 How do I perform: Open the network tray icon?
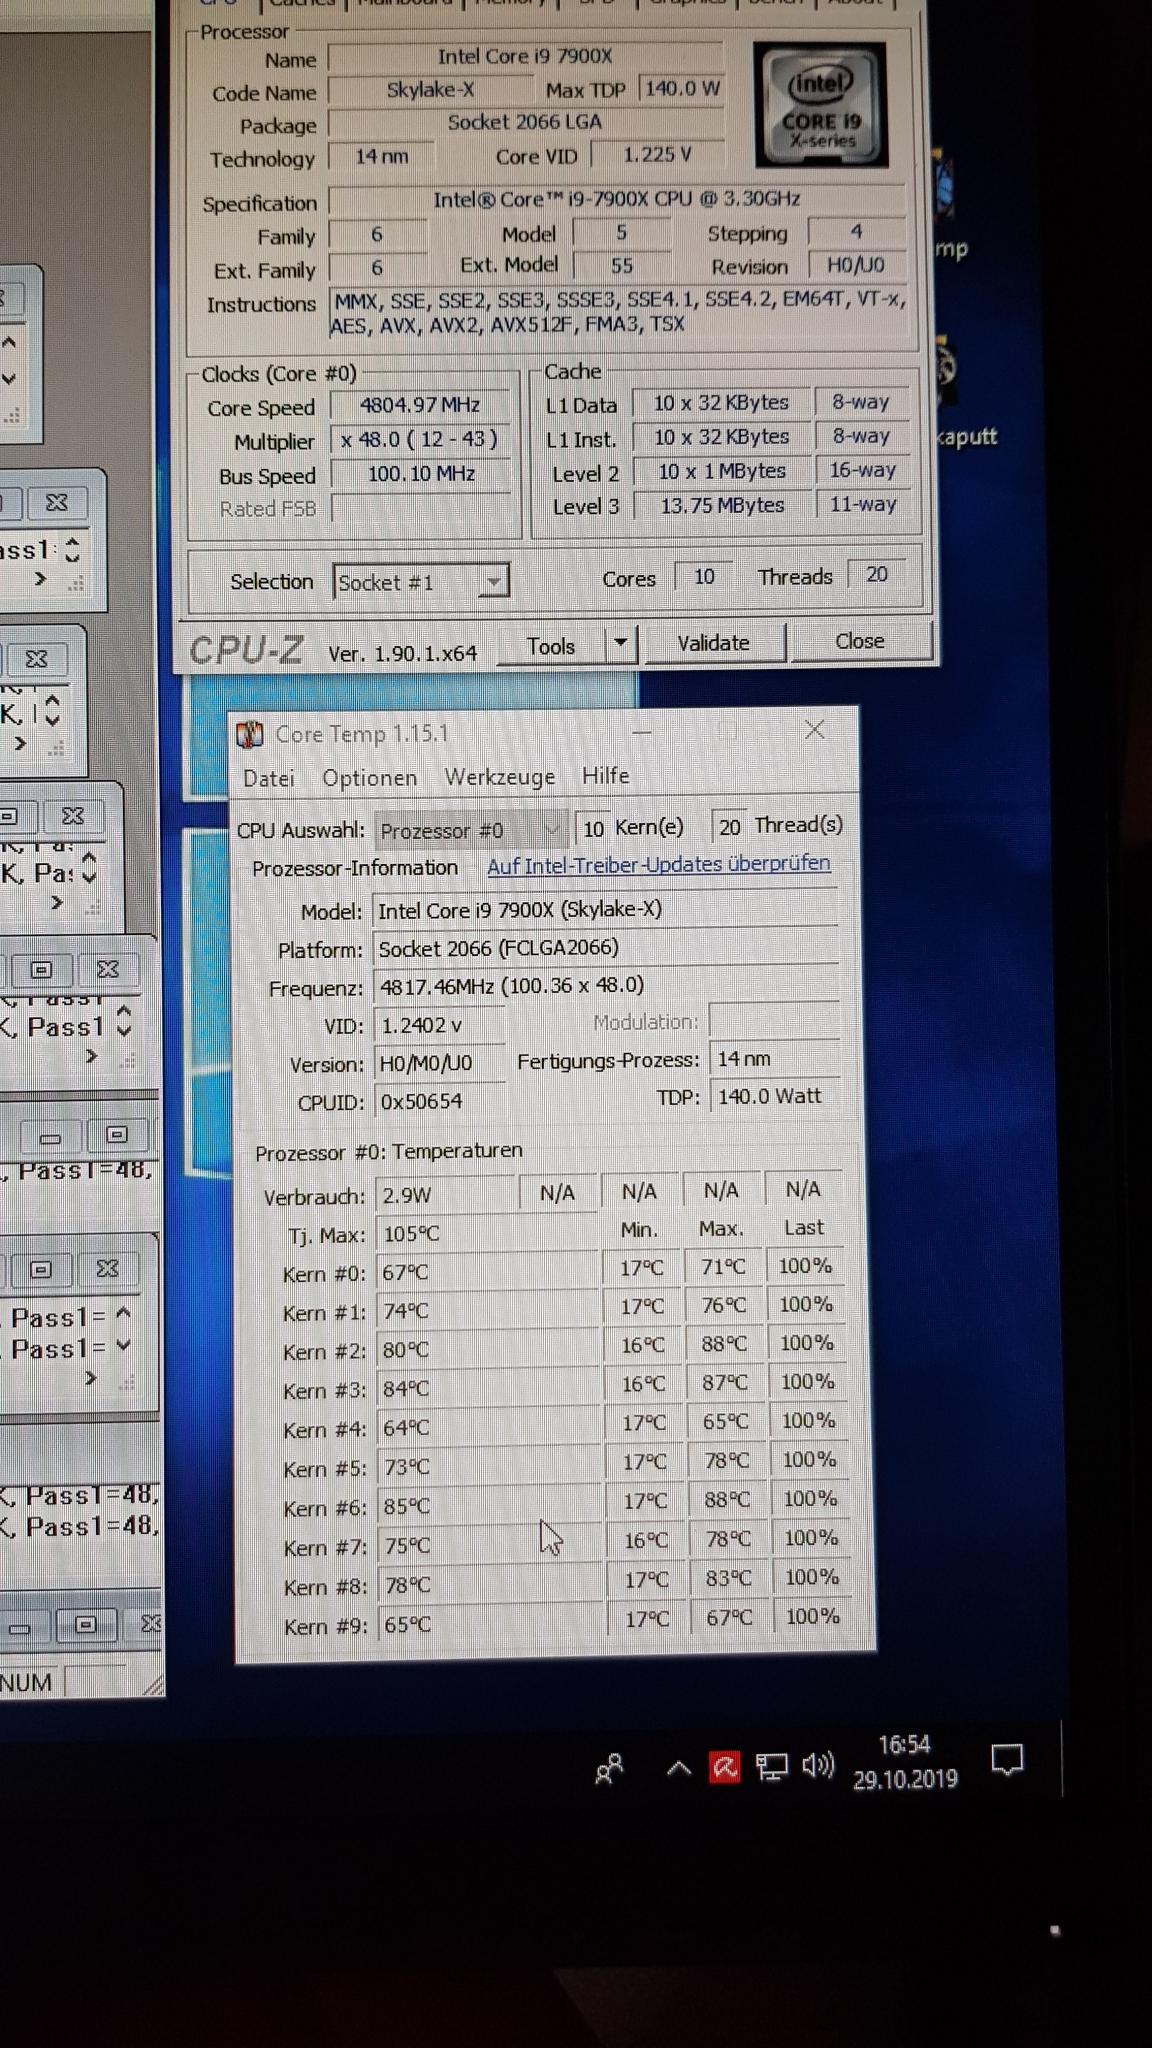(771, 1767)
